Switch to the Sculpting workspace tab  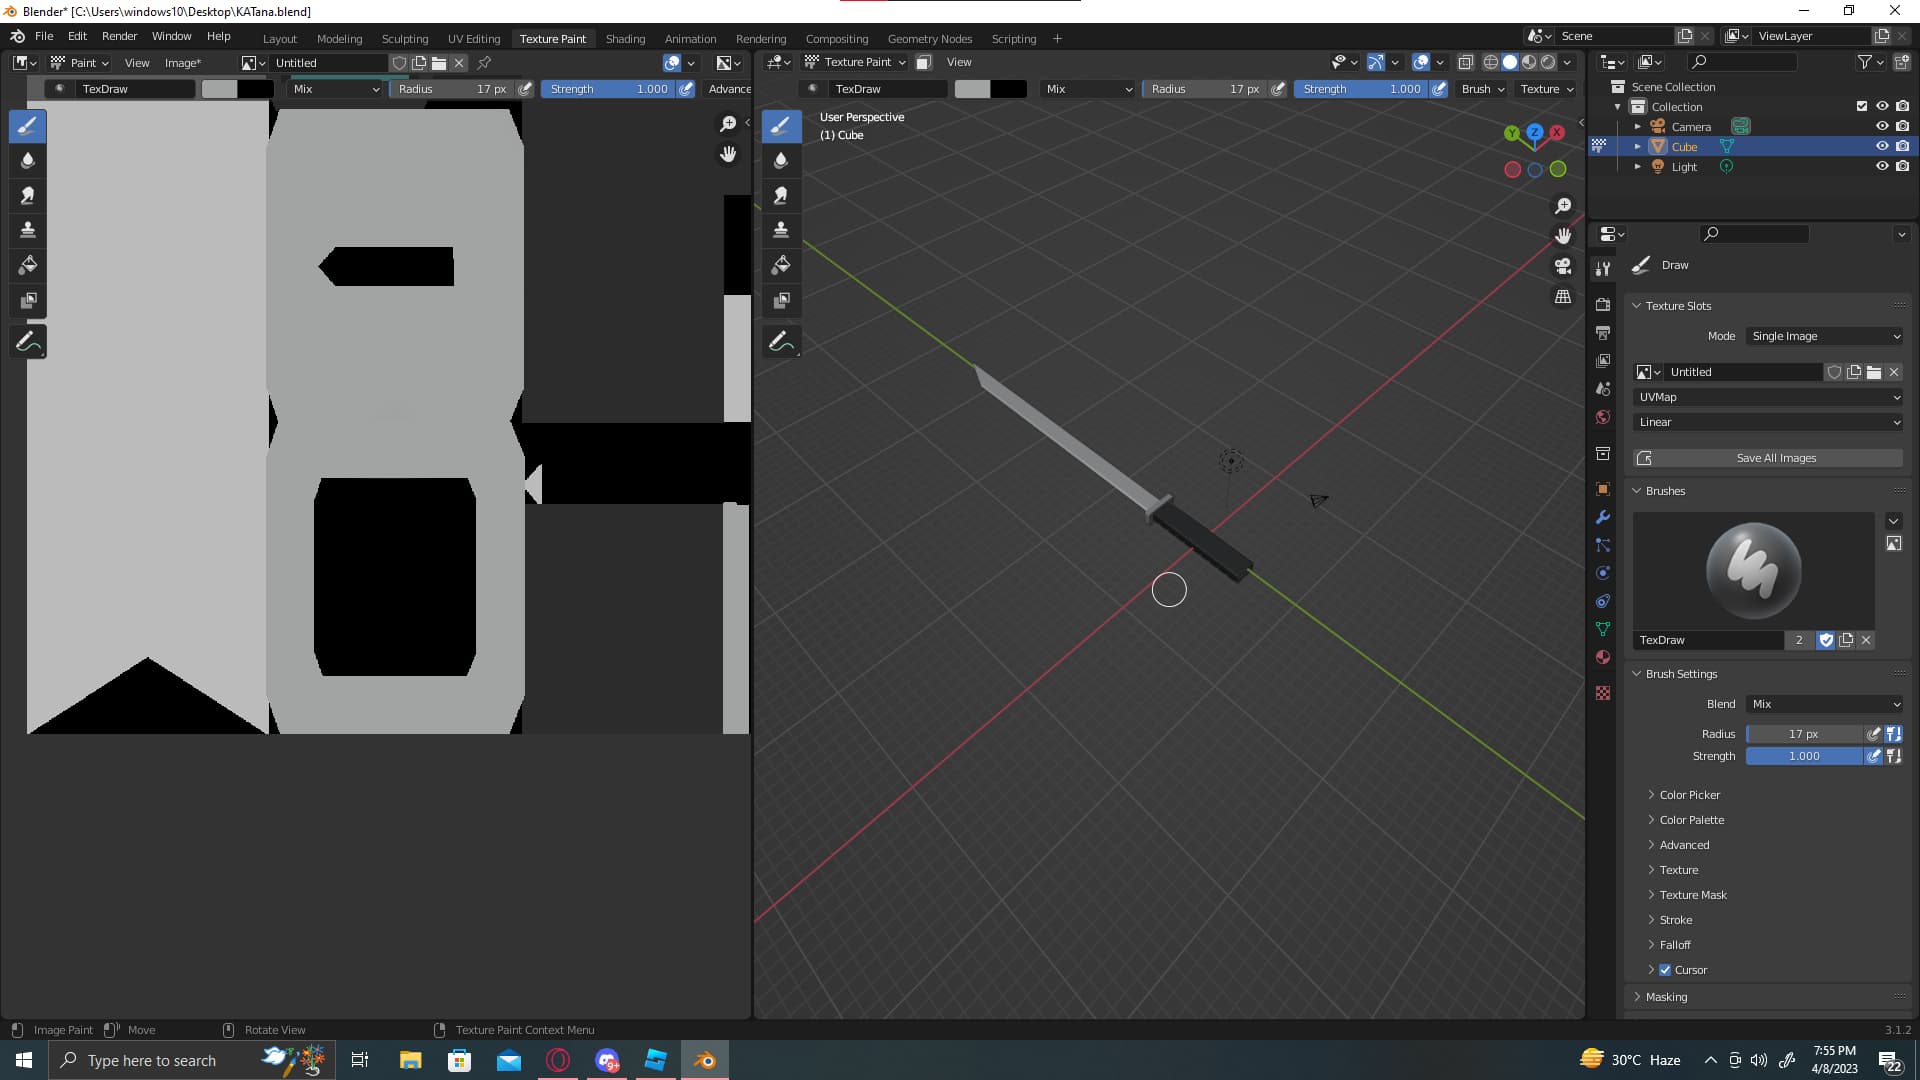405,39
